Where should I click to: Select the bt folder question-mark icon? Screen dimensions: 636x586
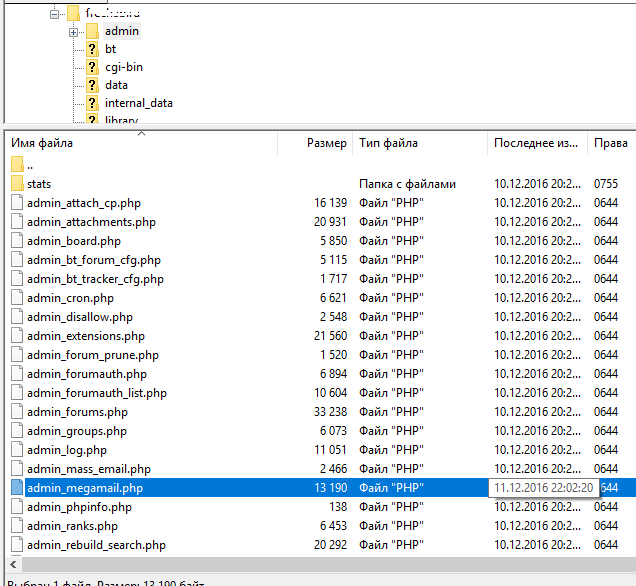pos(92,49)
